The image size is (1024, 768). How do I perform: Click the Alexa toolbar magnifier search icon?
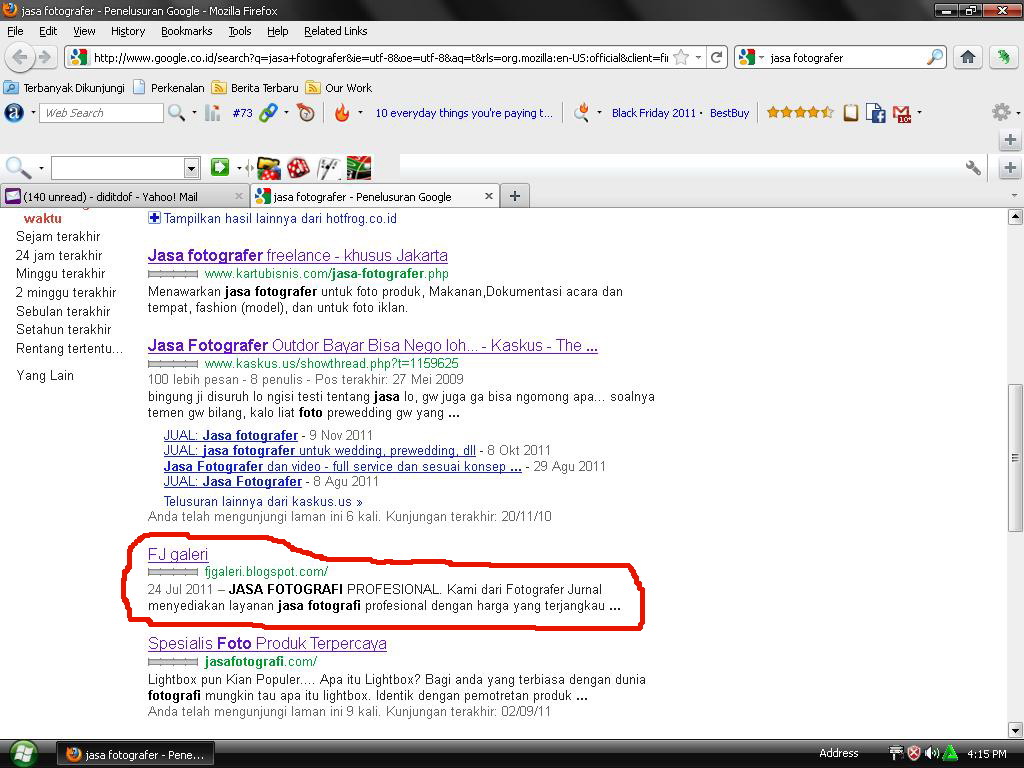click(x=176, y=113)
